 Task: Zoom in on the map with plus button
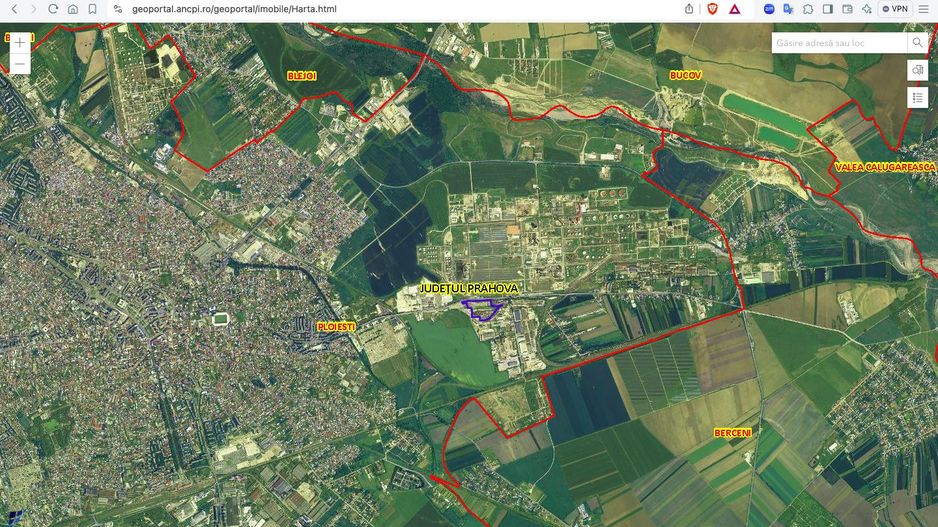pos(20,42)
